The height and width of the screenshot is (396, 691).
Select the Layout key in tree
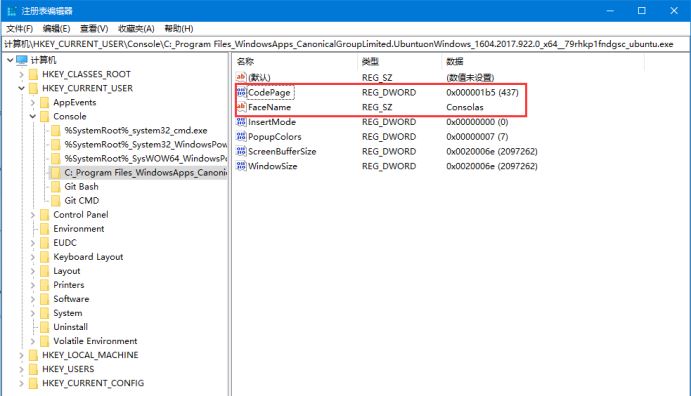click(67, 271)
